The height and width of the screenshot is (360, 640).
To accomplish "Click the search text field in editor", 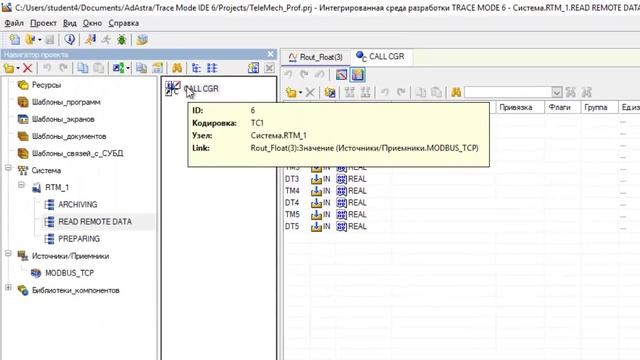I will click(x=508, y=92).
